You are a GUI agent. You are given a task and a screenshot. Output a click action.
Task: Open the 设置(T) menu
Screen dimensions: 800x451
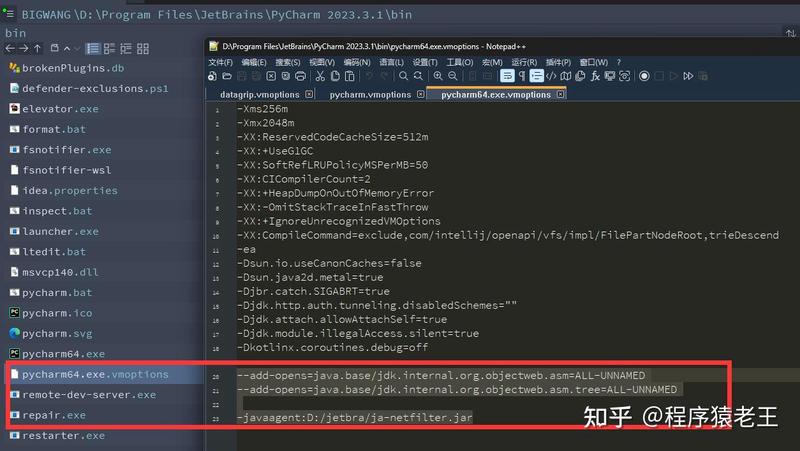(425, 62)
